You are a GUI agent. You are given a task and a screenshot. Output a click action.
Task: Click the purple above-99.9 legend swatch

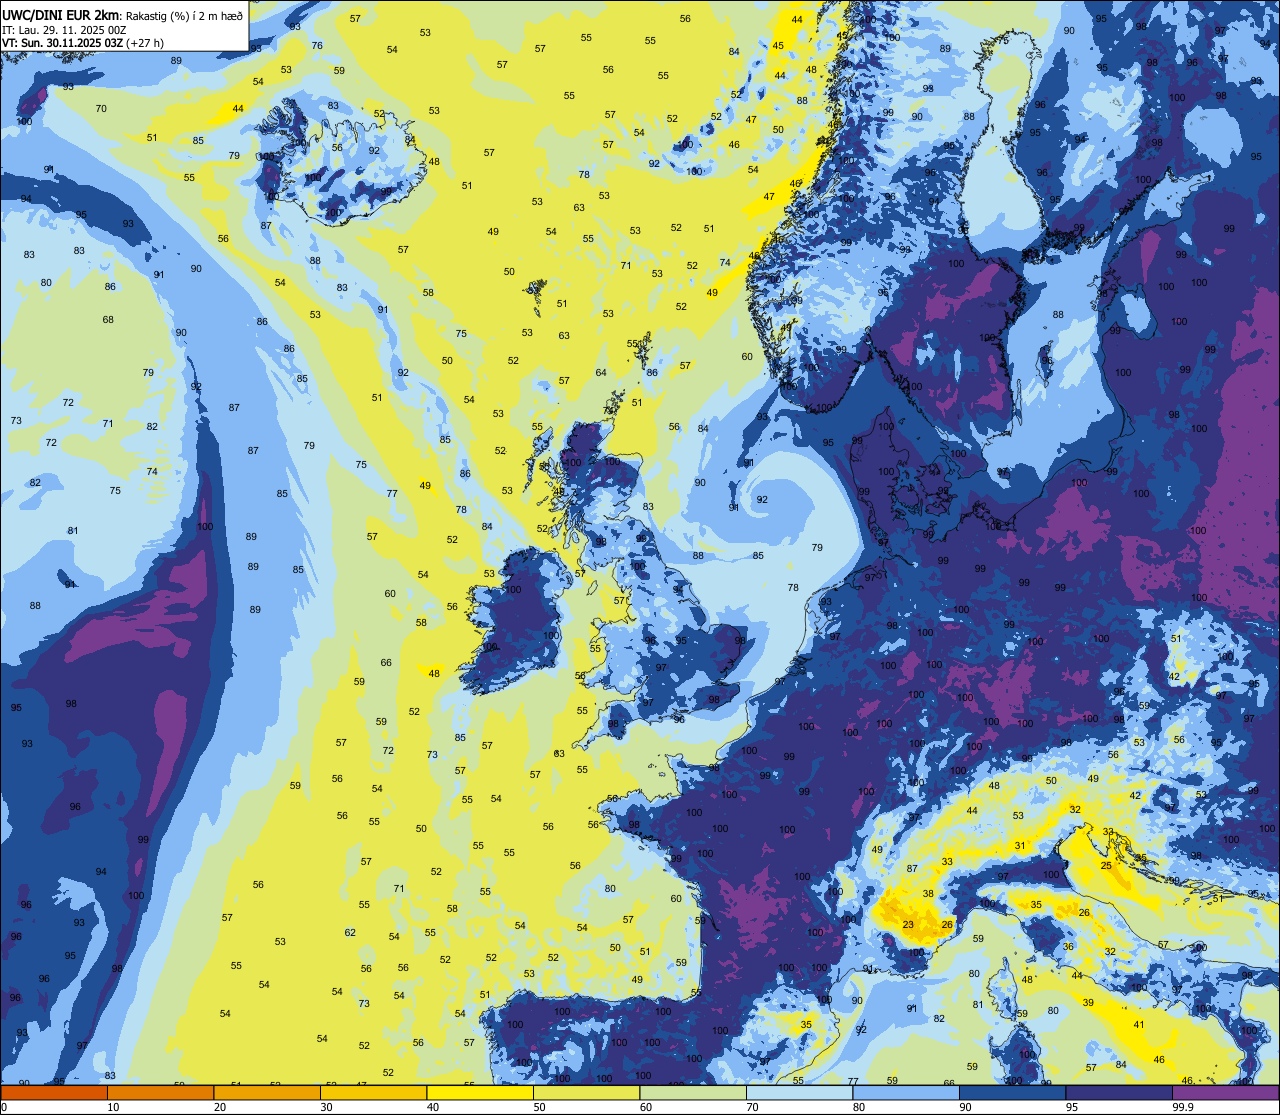point(1225,1092)
